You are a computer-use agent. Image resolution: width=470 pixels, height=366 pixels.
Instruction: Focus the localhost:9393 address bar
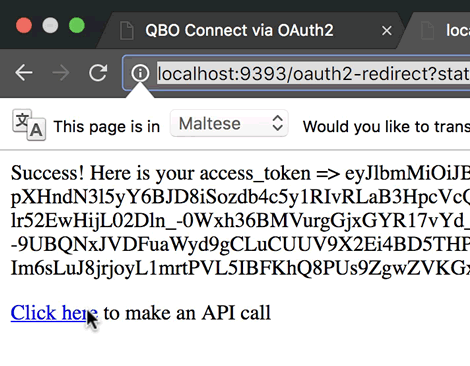313,73
